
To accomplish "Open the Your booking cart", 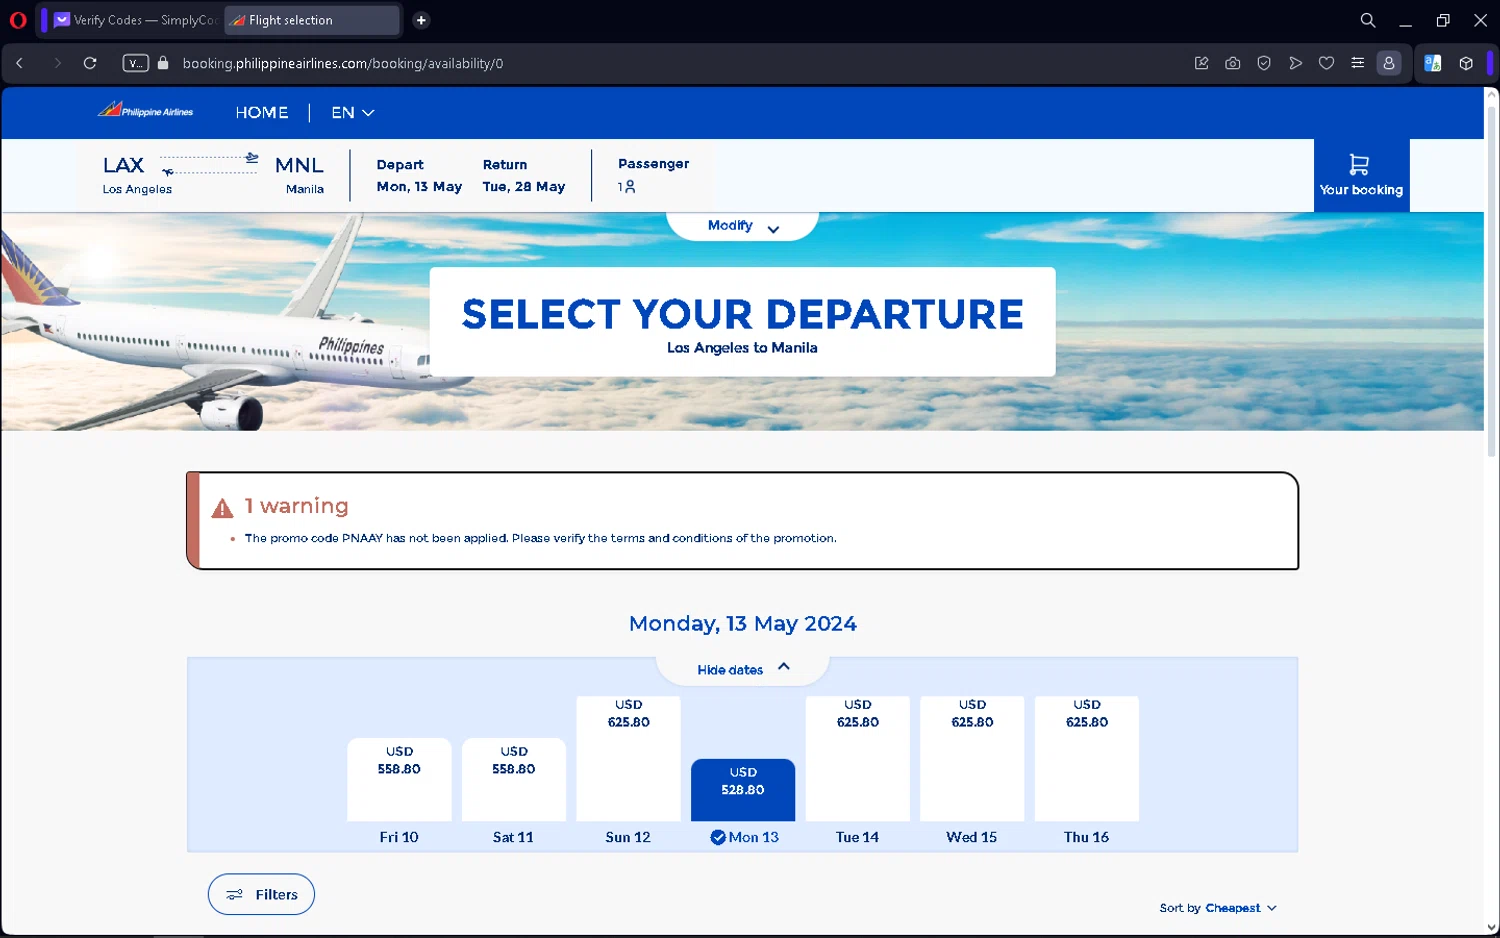I will (1361, 175).
